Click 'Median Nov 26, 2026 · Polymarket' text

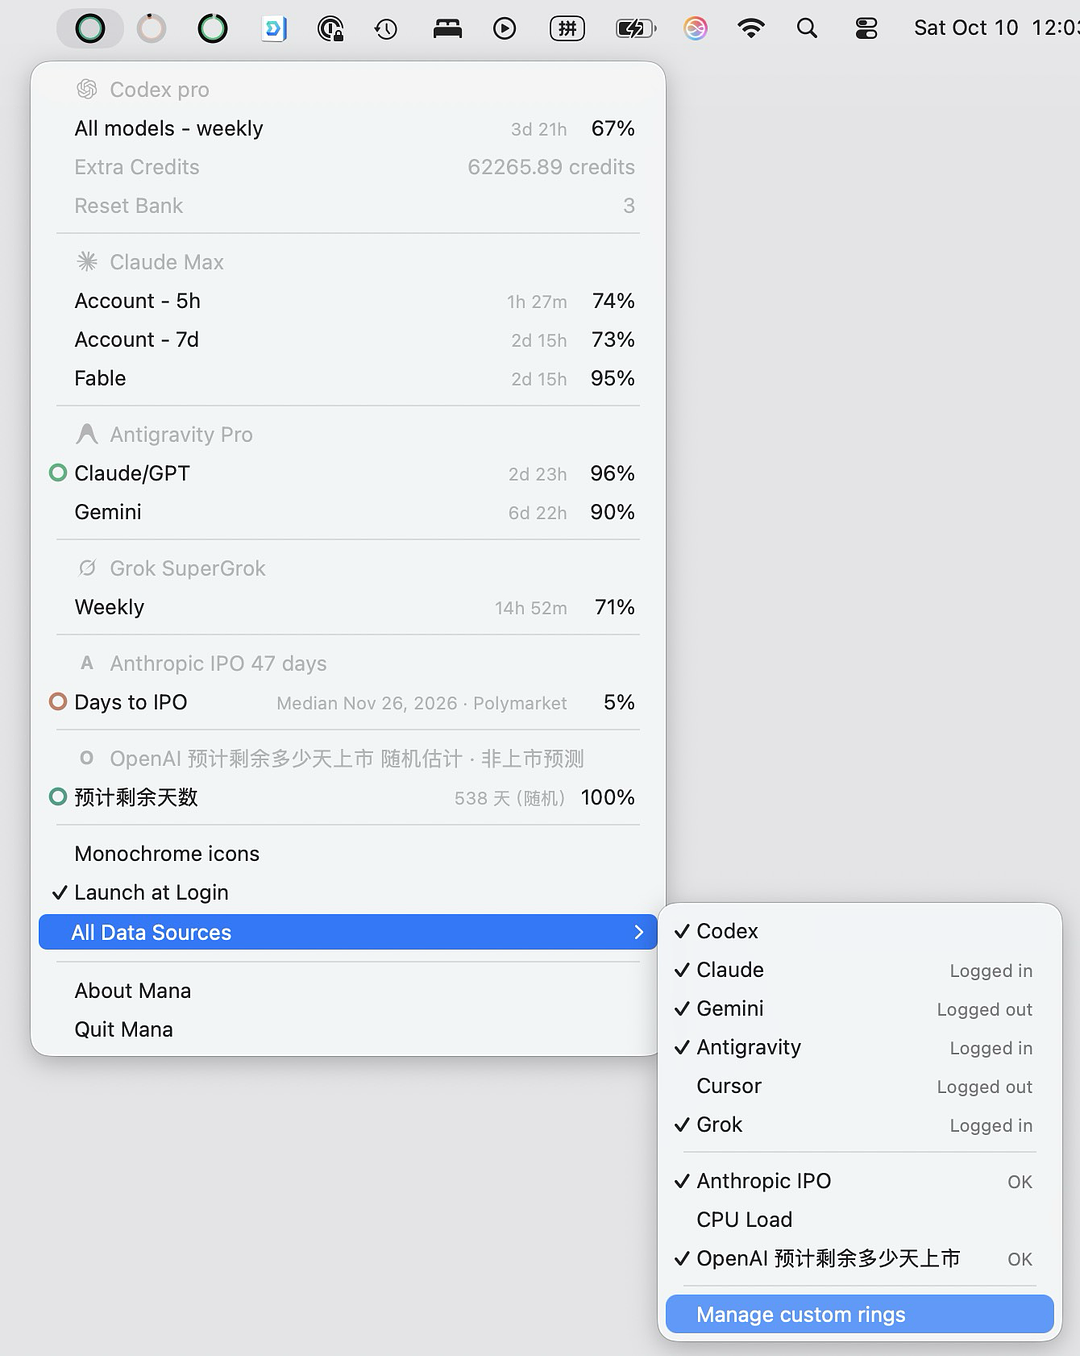(x=421, y=703)
